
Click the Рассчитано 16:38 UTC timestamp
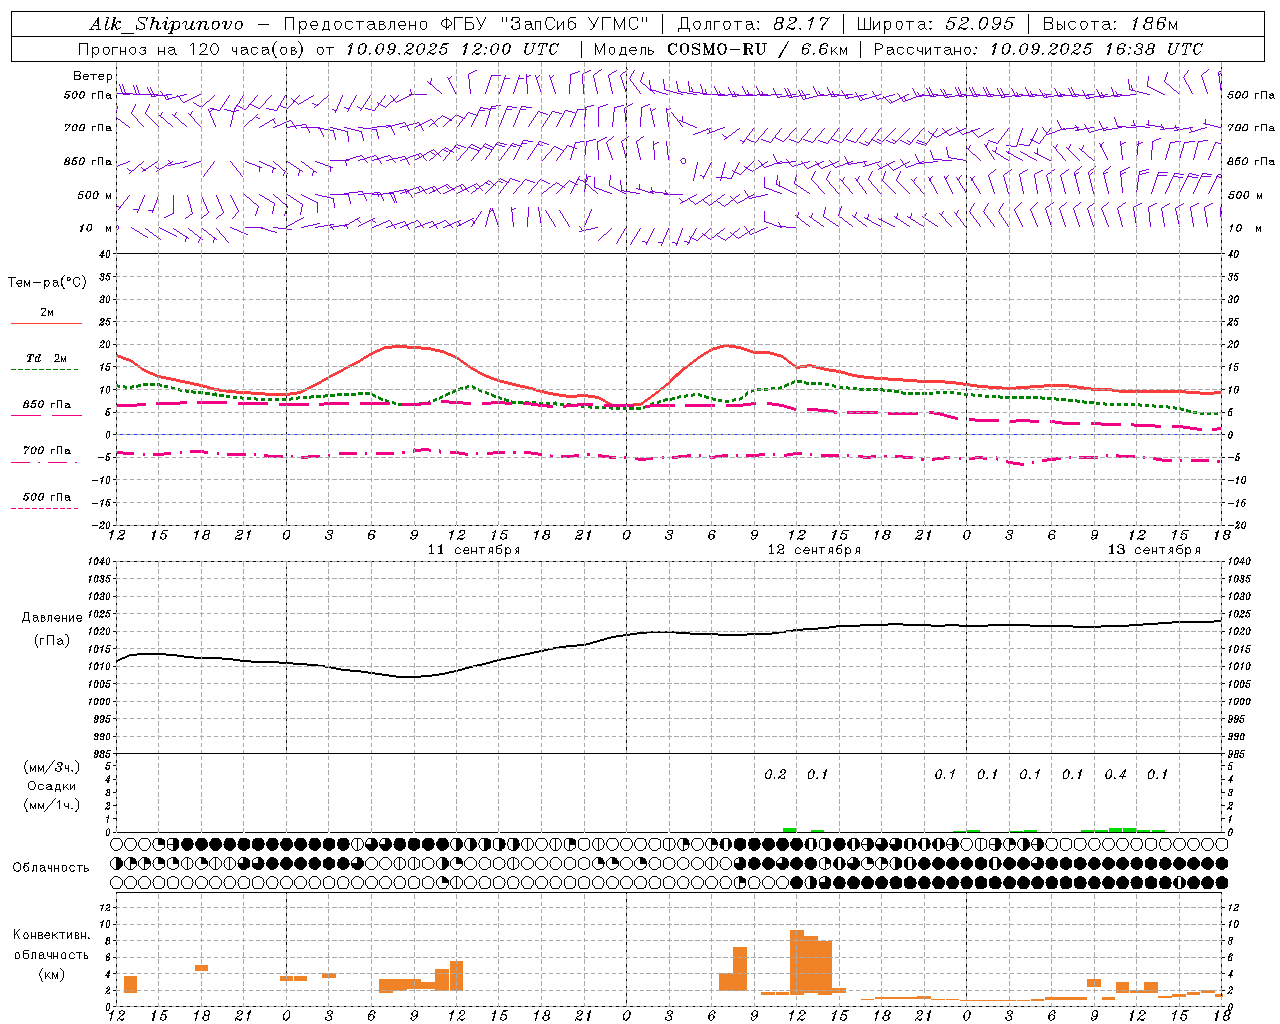tap(1038, 49)
